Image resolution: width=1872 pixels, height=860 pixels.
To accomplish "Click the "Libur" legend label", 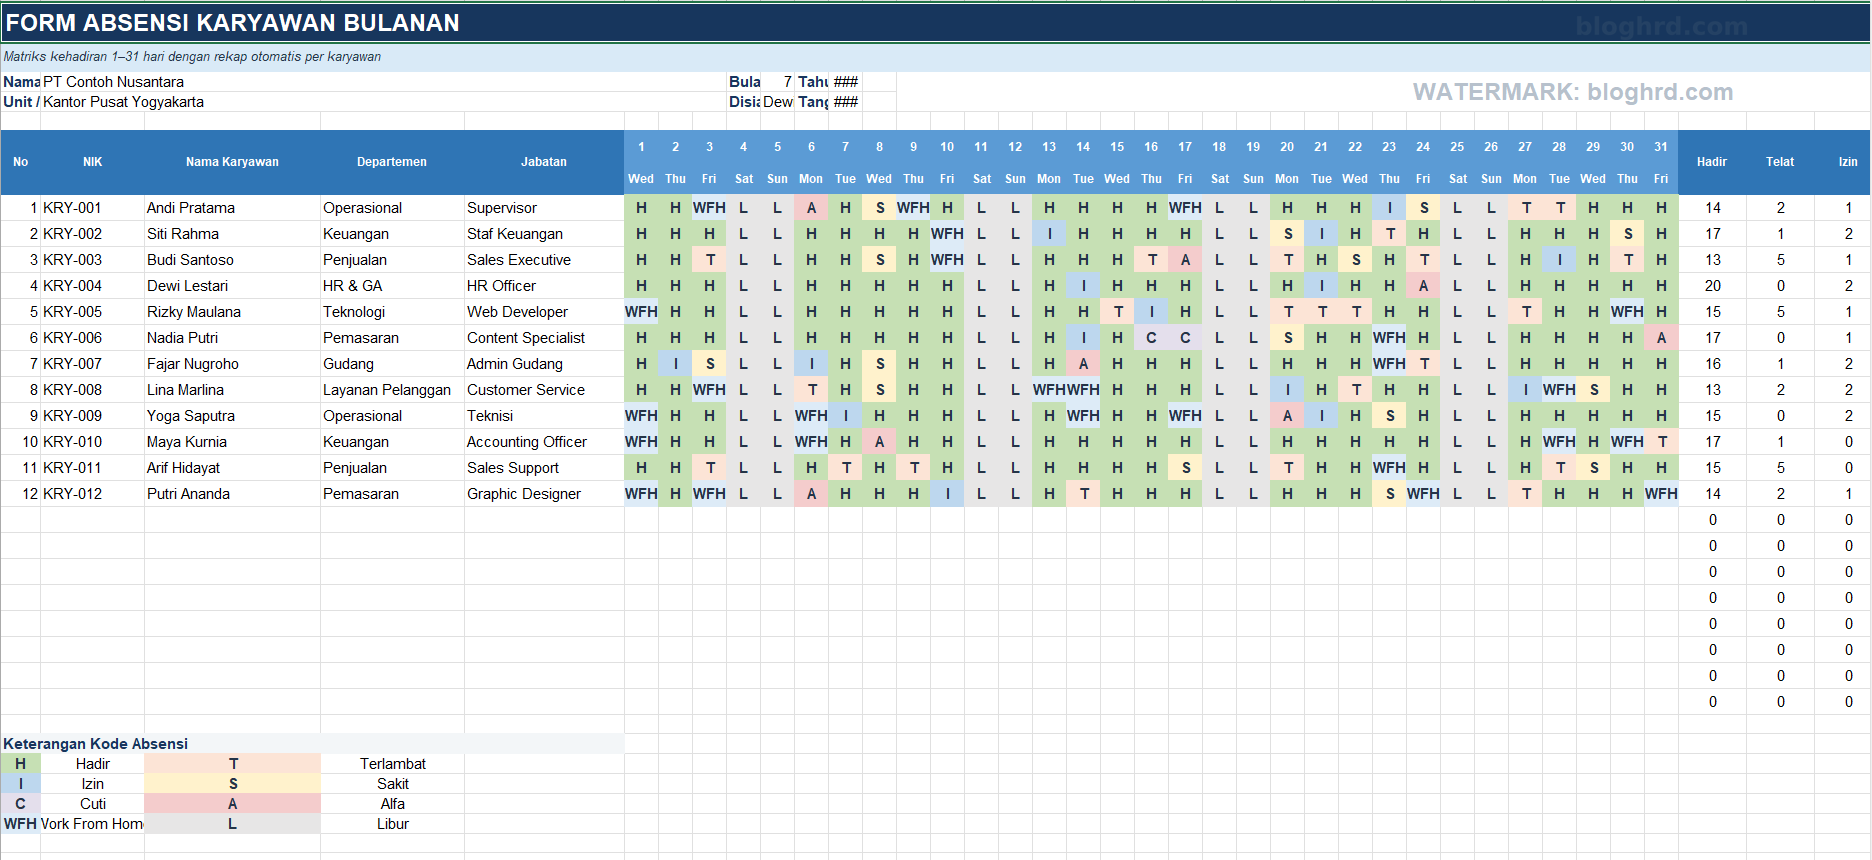I will 392,824.
